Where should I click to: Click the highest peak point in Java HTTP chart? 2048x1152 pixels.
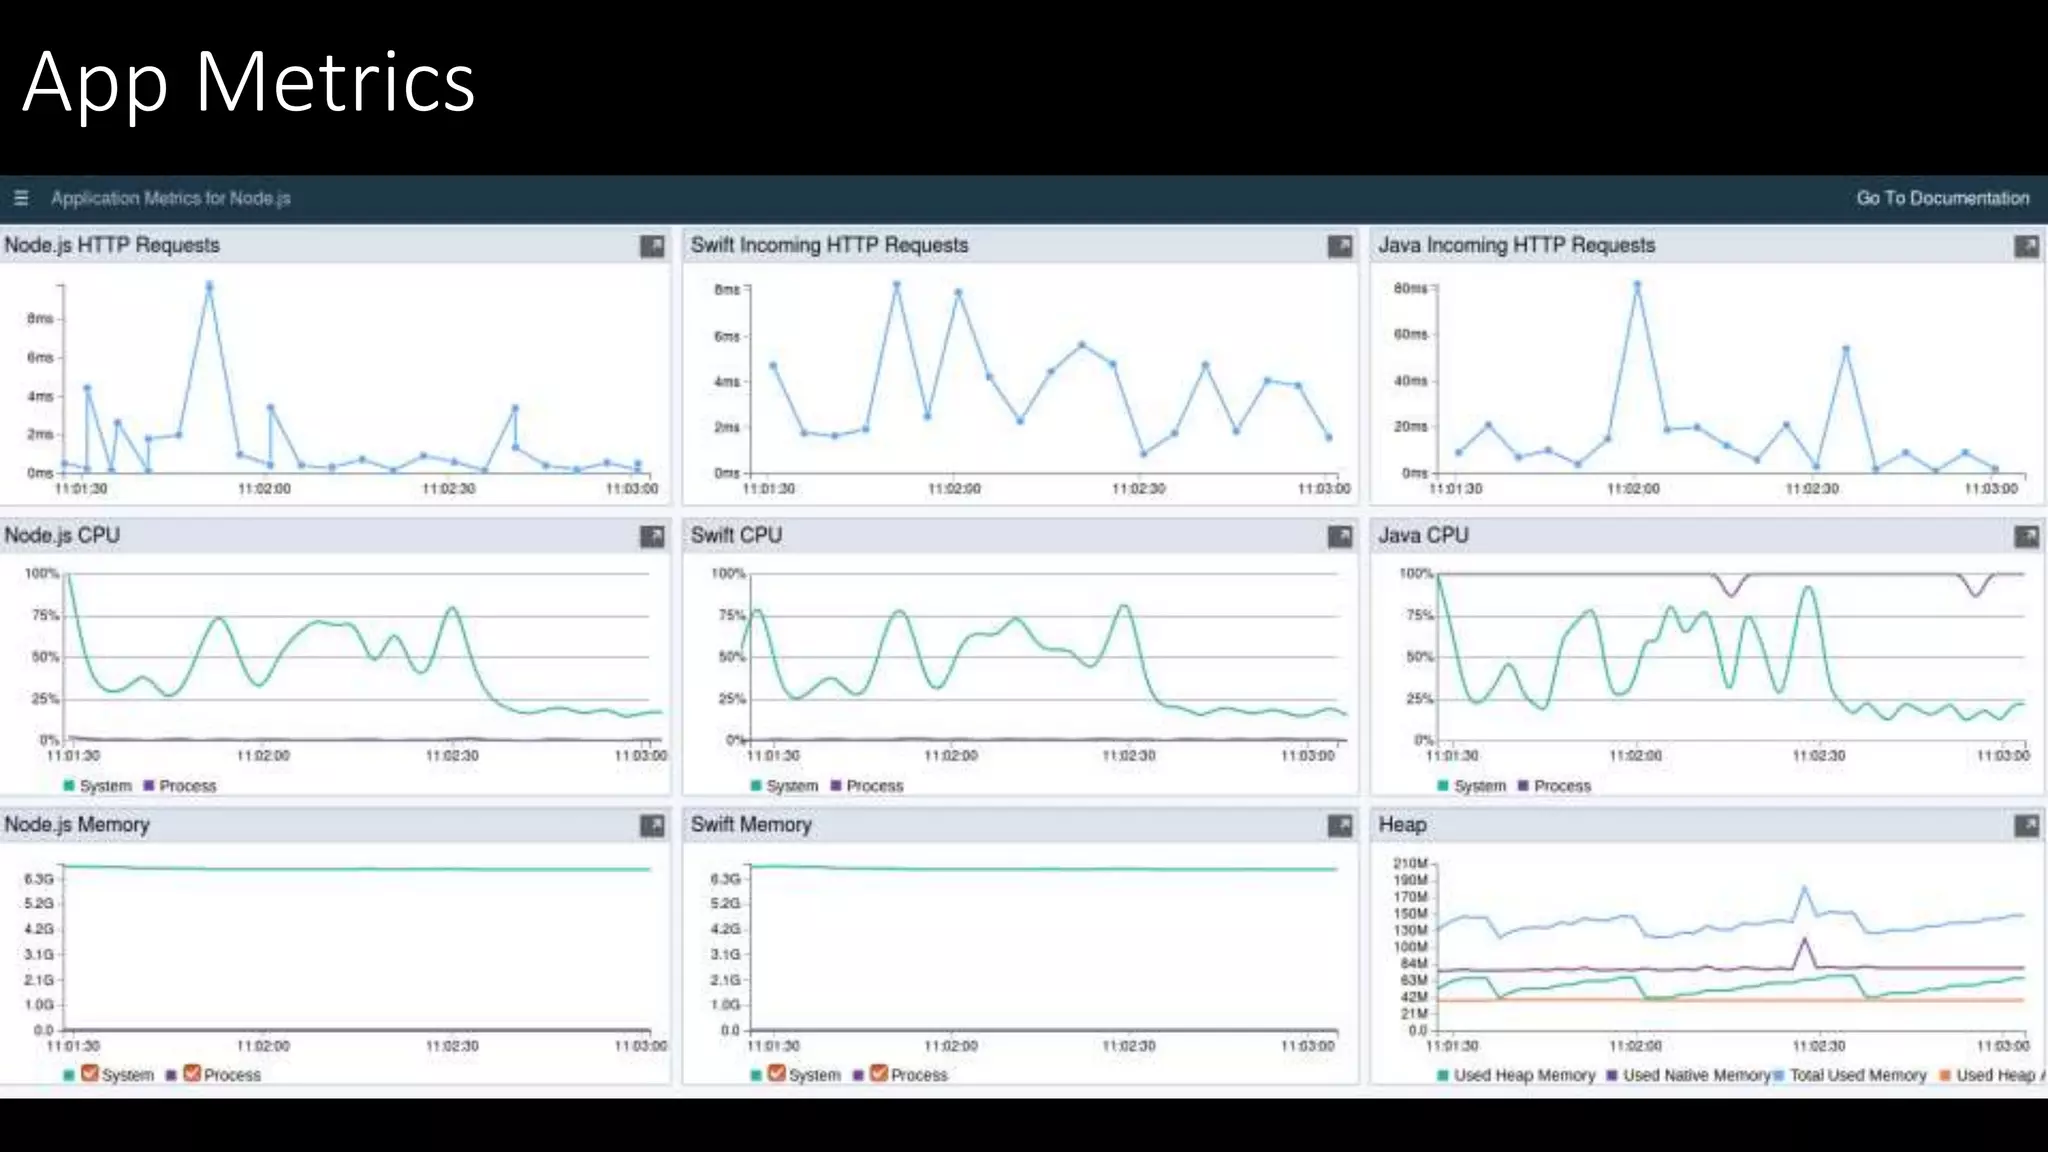click(1637, 285)
